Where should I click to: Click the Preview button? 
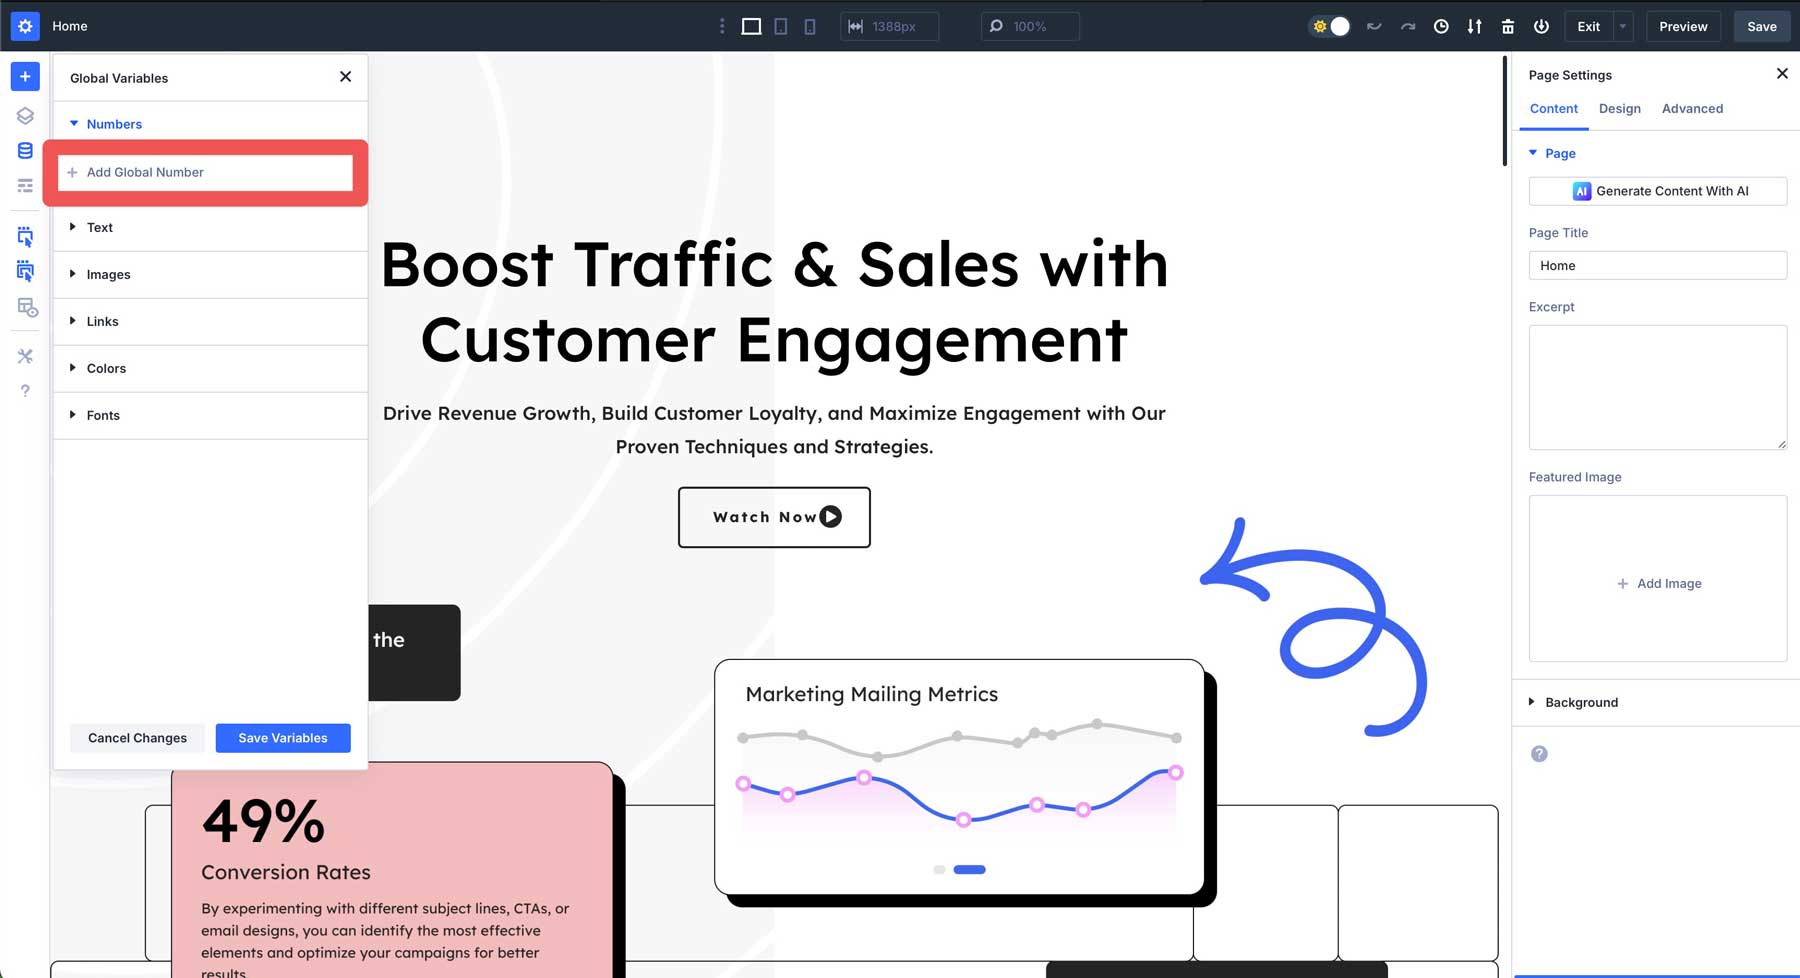[1683, 26]
